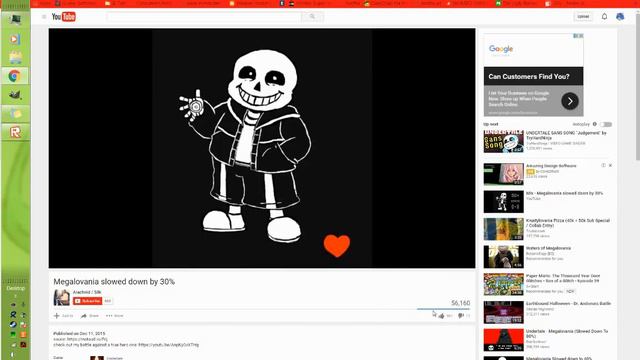
Task: Click the ad info icon beside close
Action: (x=603, y=165)
